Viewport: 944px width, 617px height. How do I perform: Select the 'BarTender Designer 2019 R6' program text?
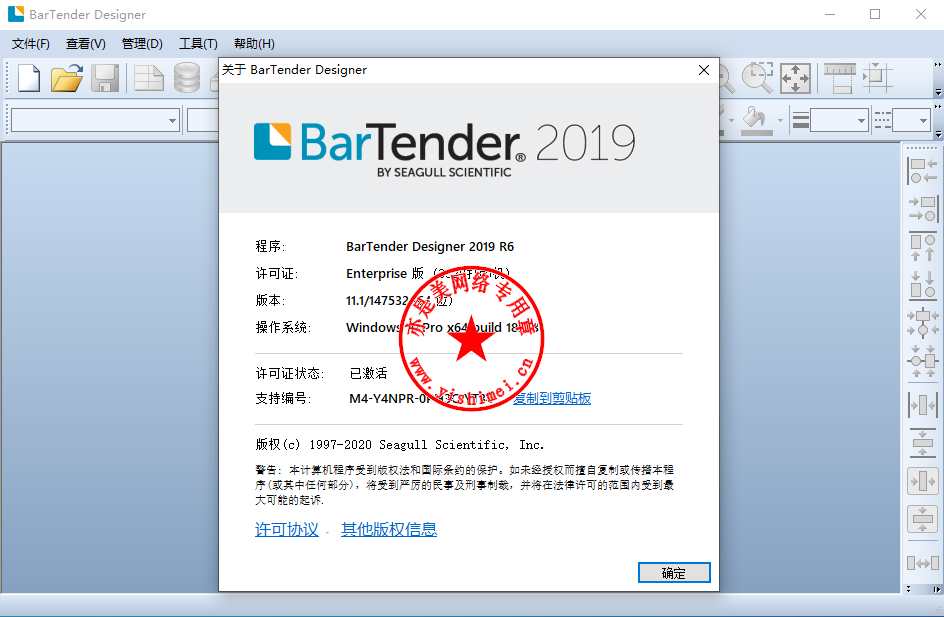click(x=430, y=246)
